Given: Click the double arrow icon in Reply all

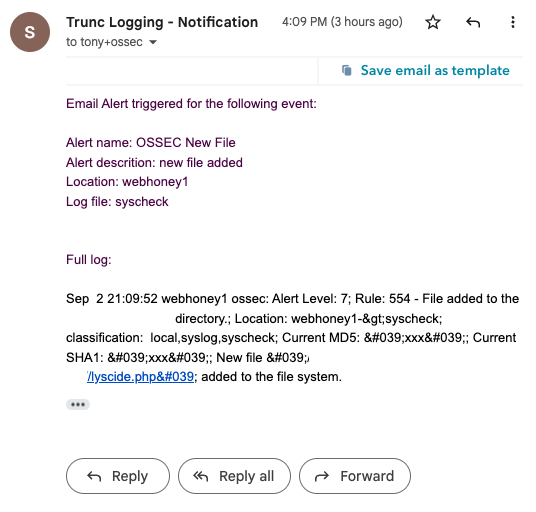Looking at the screenshot, I should click(201, 476).
